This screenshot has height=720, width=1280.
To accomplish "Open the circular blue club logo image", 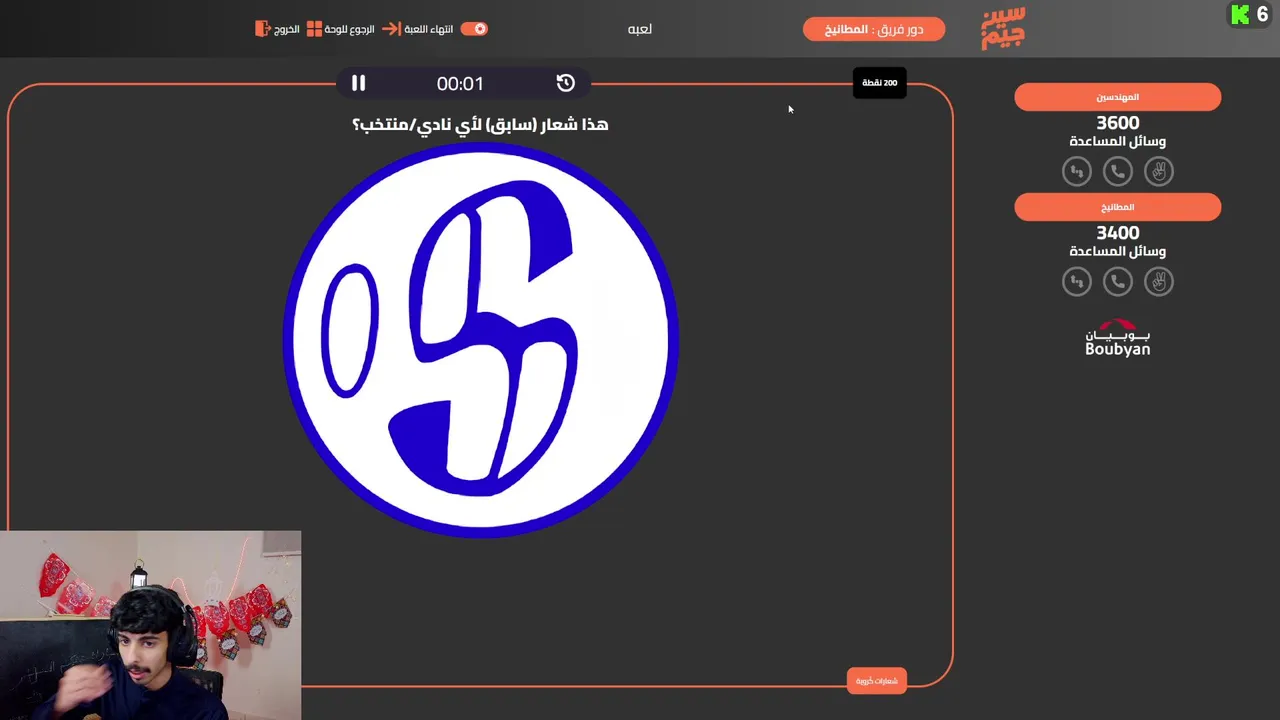I will [481, 340].
